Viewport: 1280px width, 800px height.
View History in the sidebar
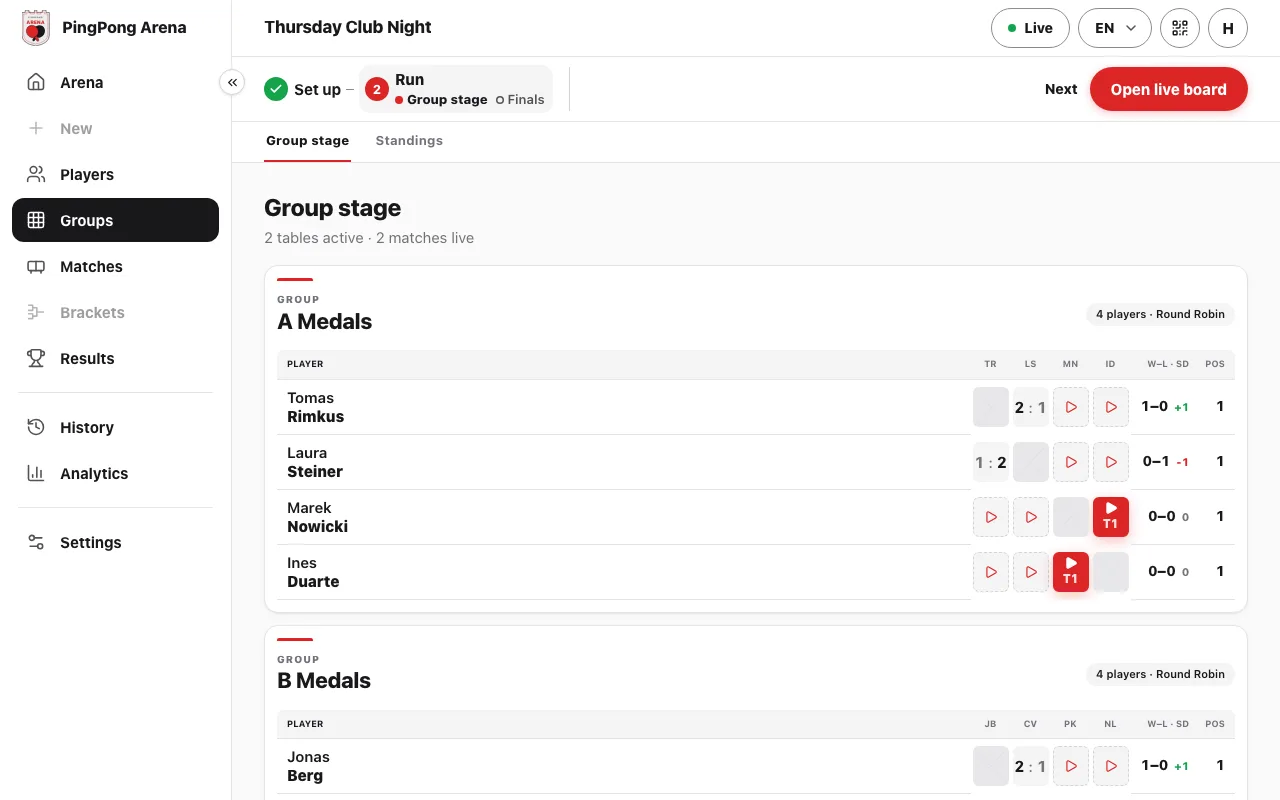pyautogui.click(x=115, y=428)
